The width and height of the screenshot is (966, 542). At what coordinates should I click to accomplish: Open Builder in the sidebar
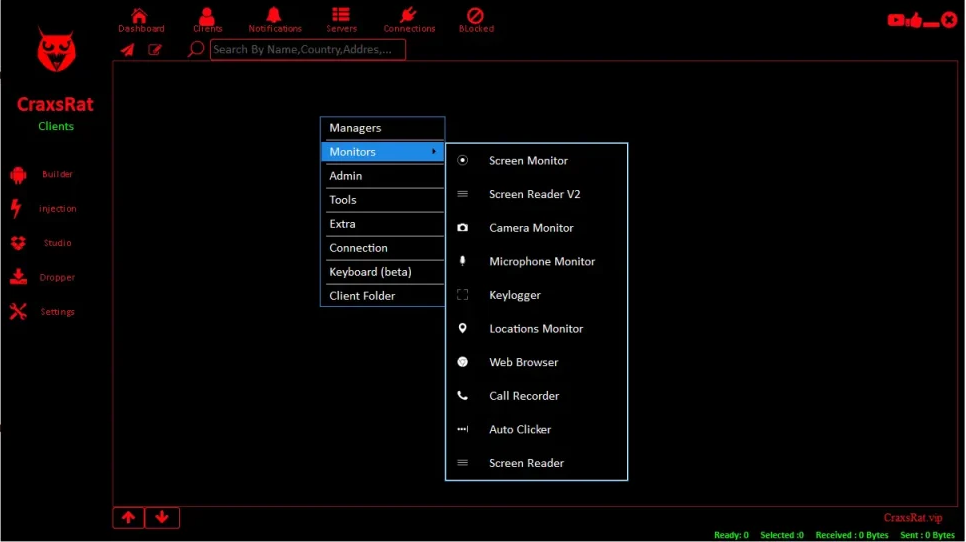coord(42,175)
